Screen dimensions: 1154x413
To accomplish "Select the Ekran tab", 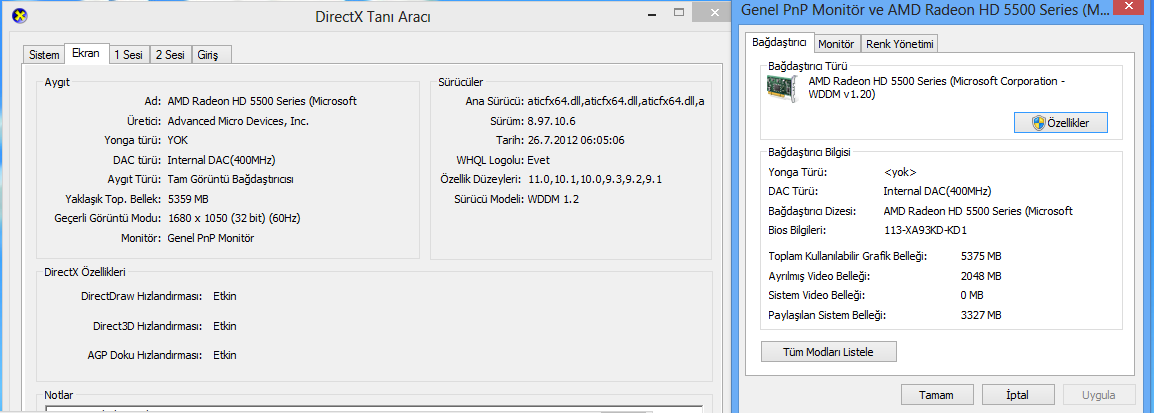I will click(86, 53).
